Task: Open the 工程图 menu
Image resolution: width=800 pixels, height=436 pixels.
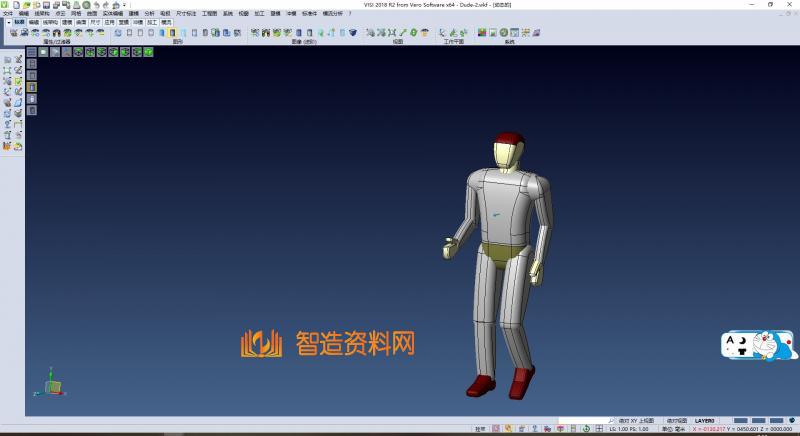Action: click(x=209, y=13)
